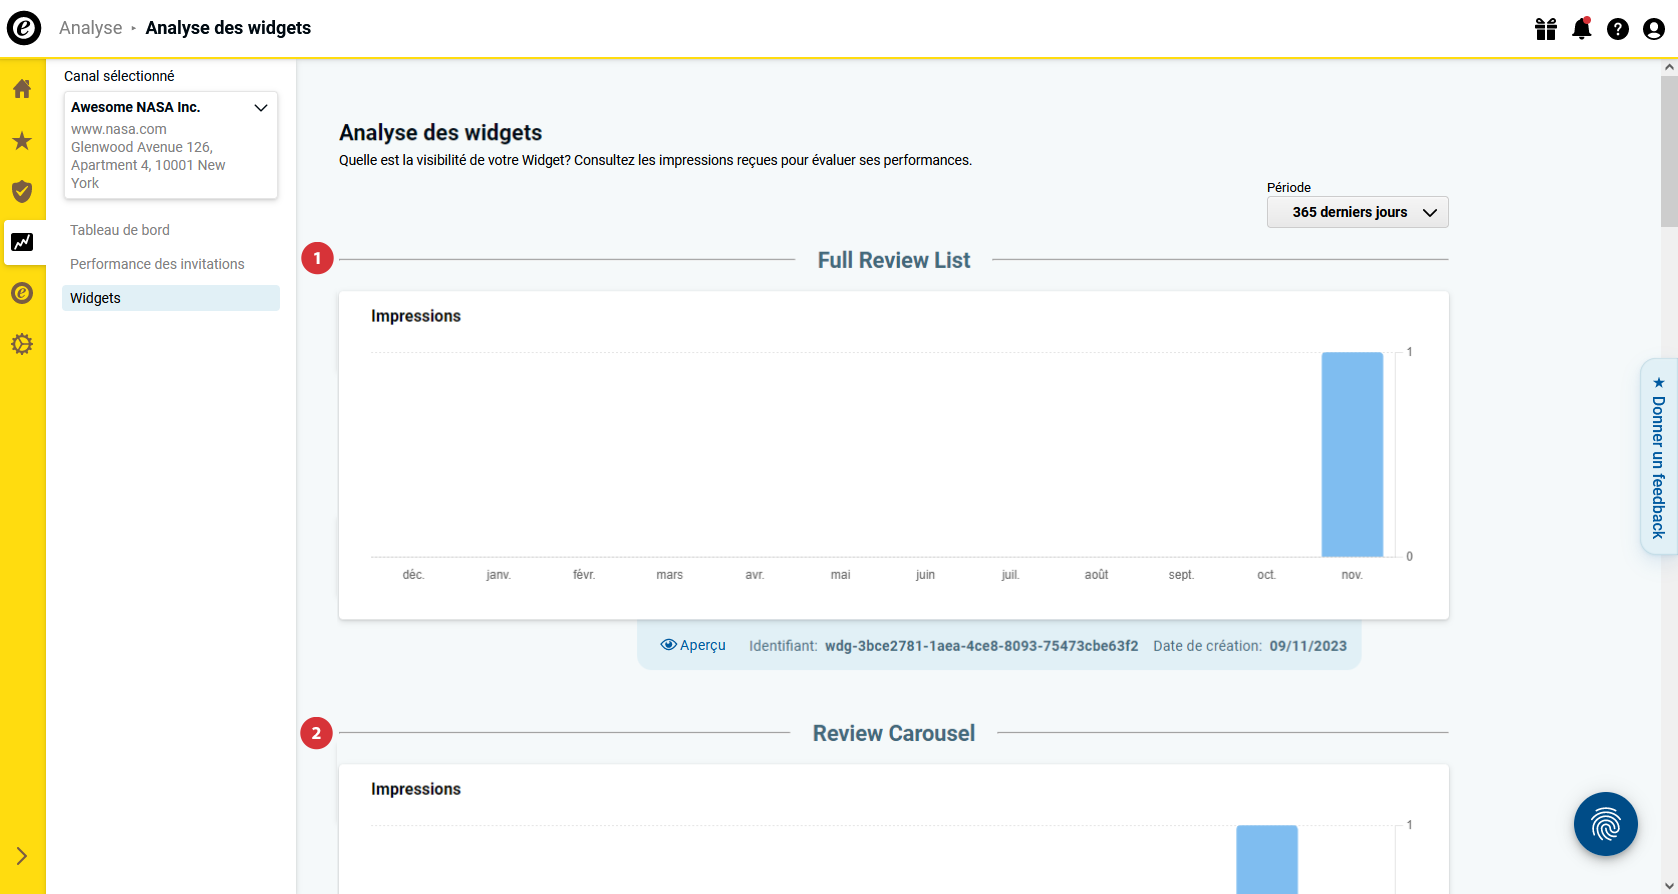Click the Analyse breadcrumb link
1678x894 pixels.
tap(90, 28)
